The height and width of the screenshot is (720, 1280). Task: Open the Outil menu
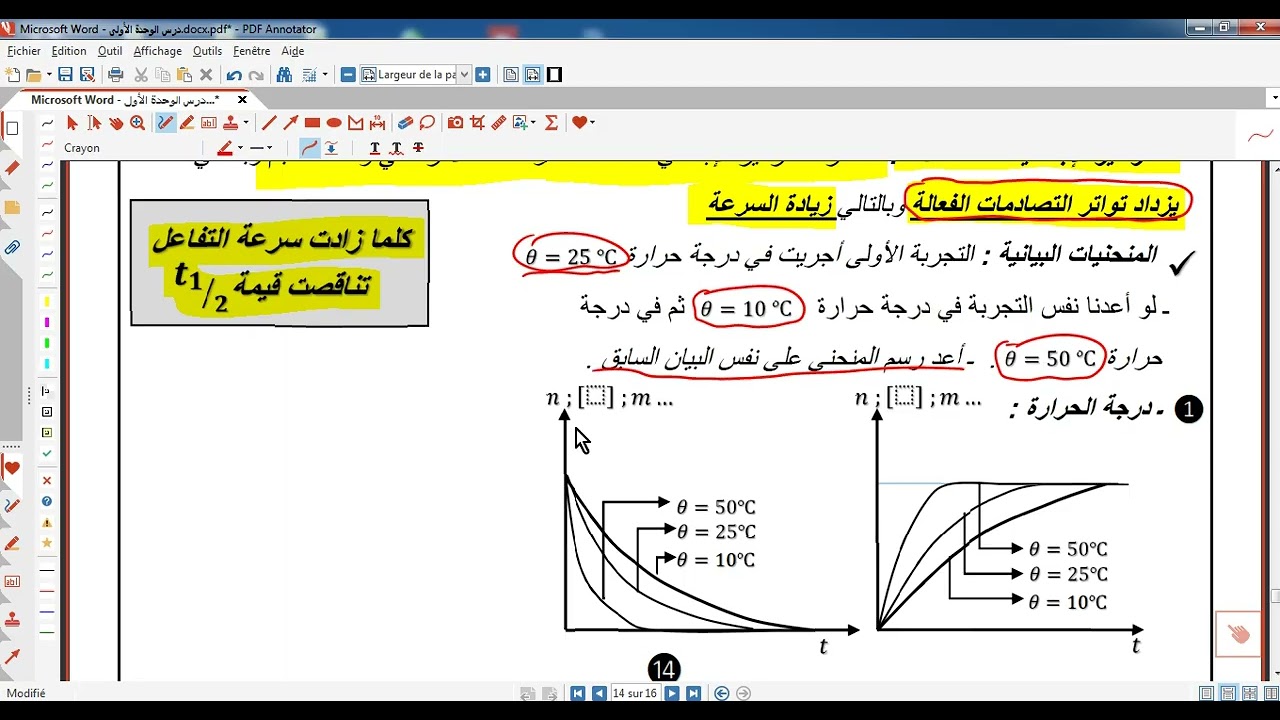110,51
